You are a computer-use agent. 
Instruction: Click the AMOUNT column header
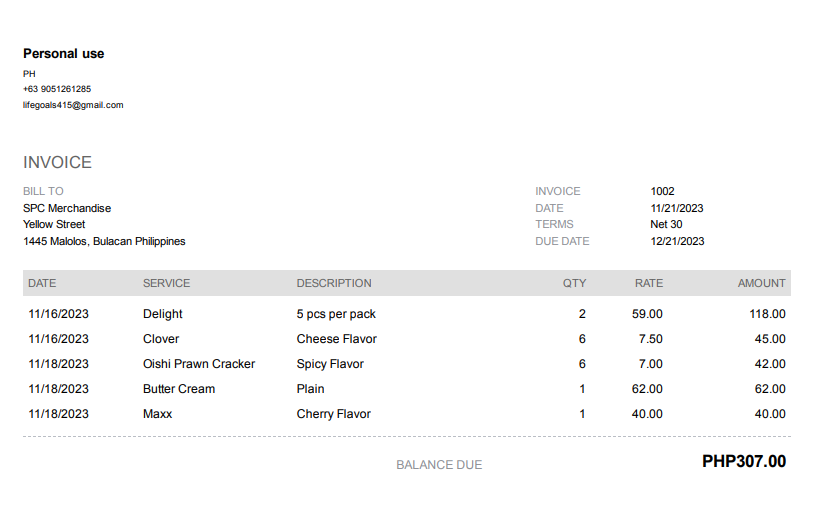point(761,283)
